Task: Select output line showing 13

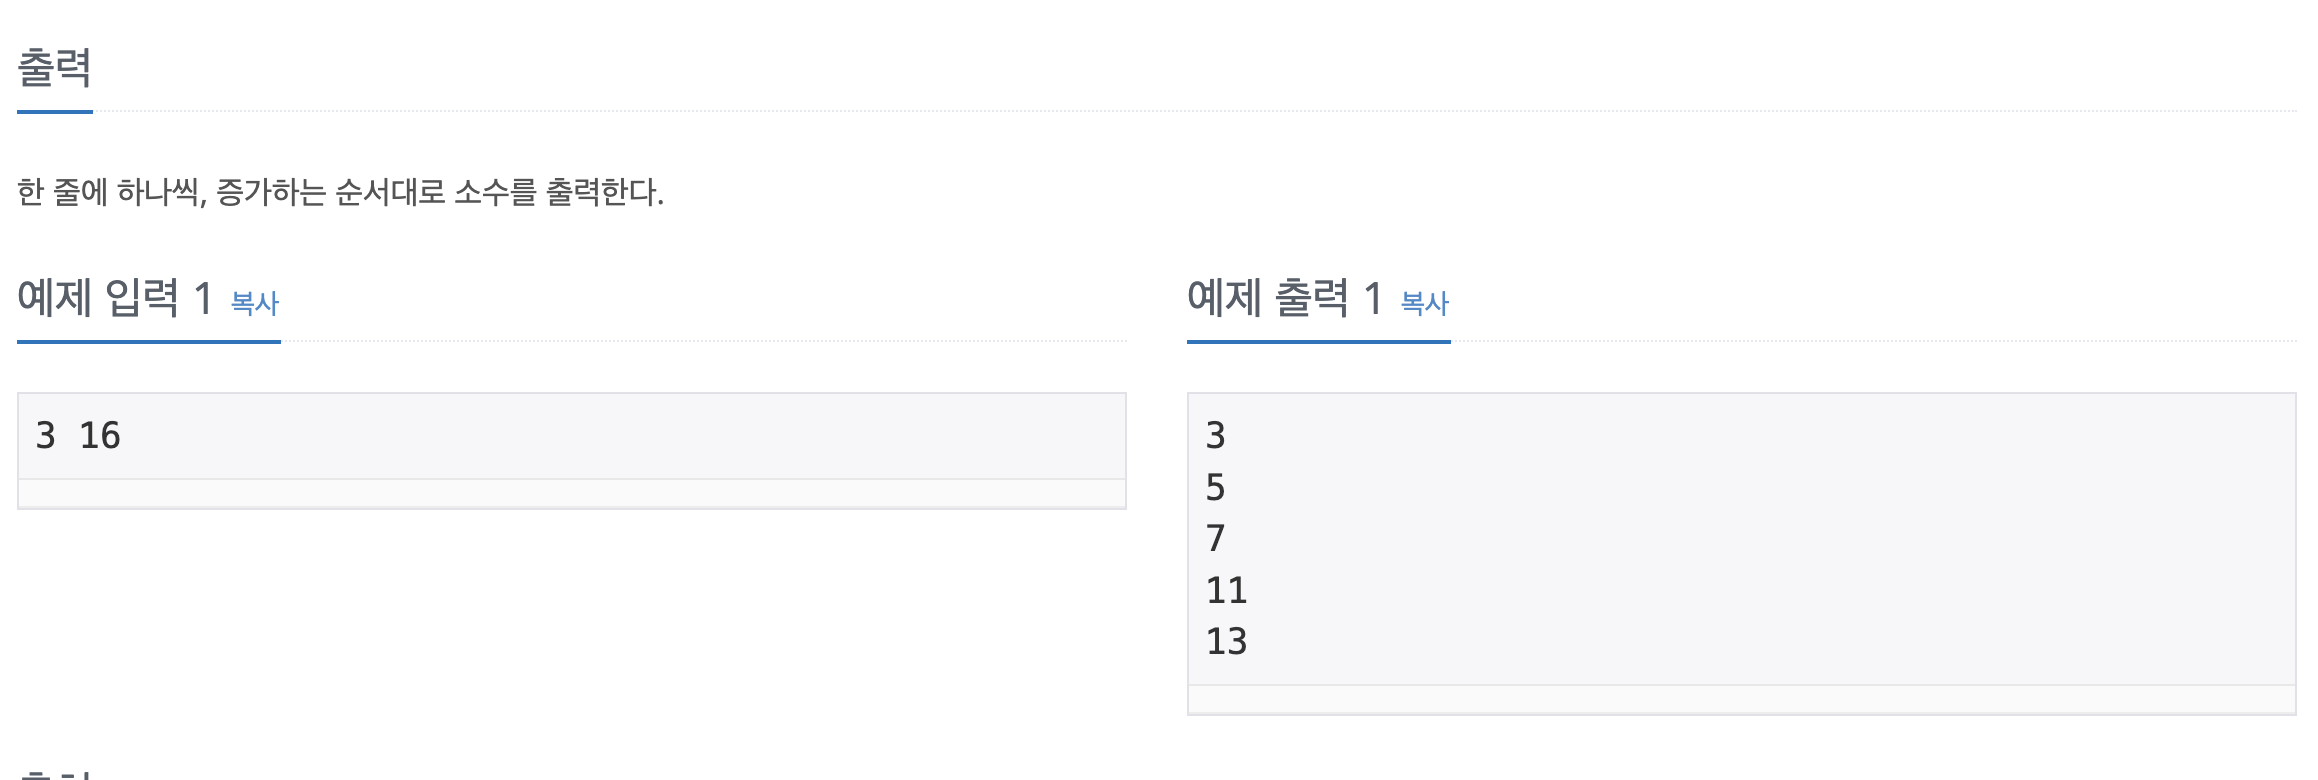Action: pos(1226,642)
